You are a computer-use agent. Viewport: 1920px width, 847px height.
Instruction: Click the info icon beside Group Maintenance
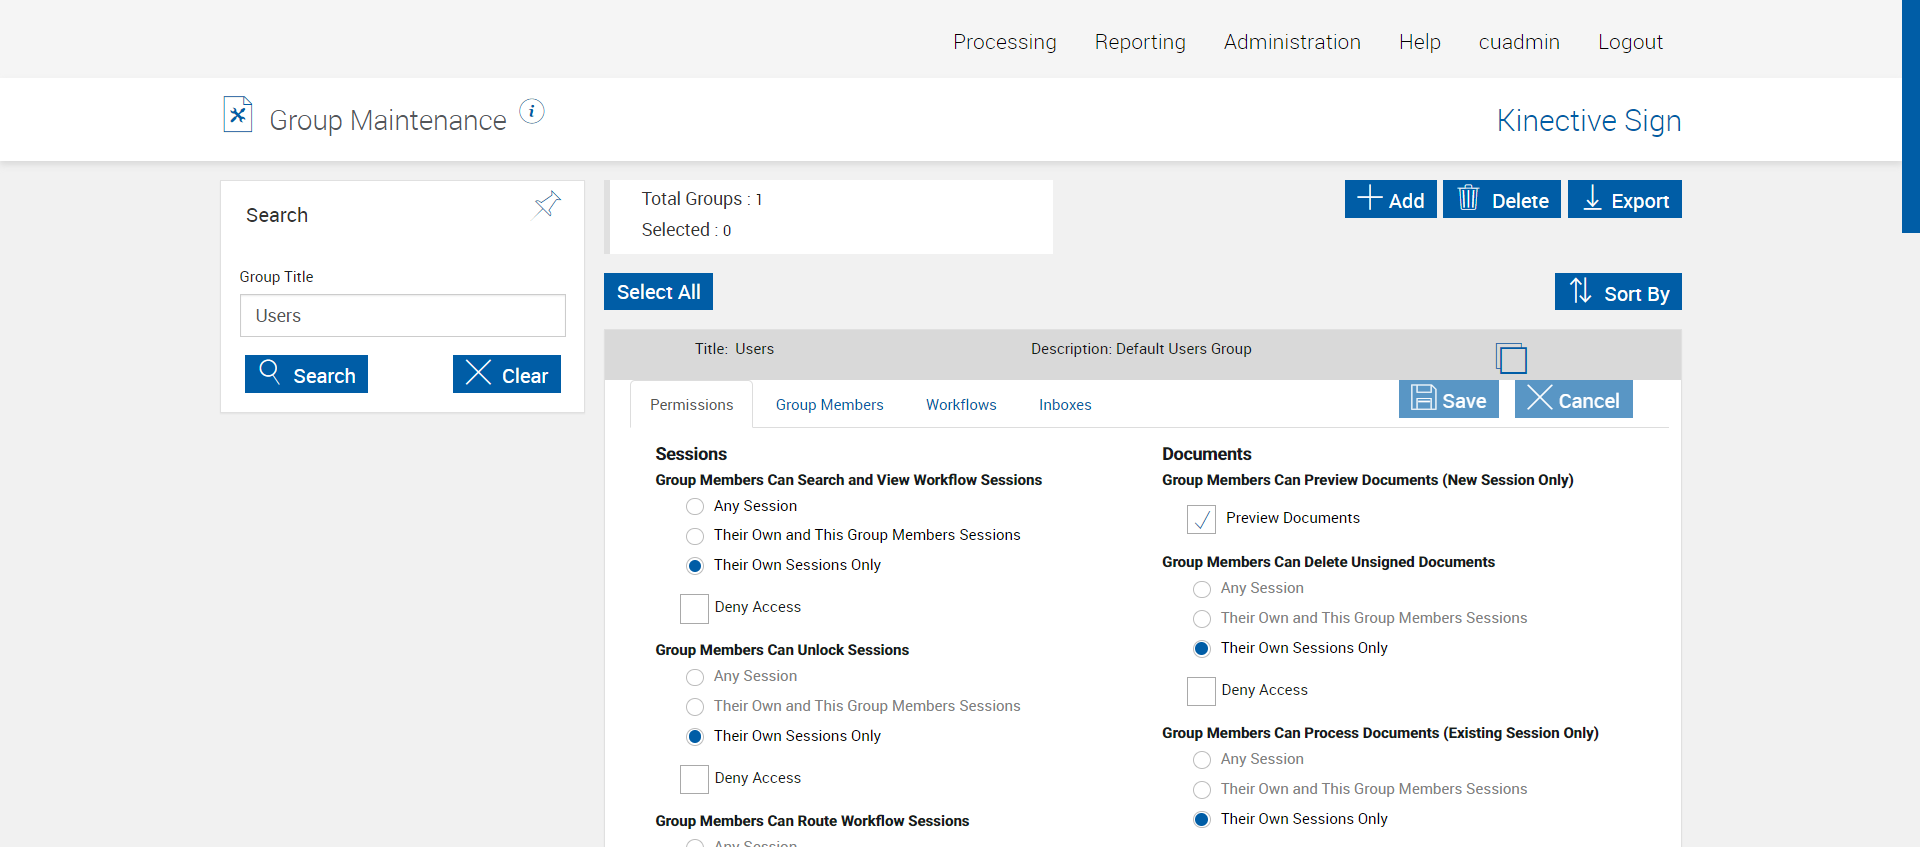(x=532, y=112)
